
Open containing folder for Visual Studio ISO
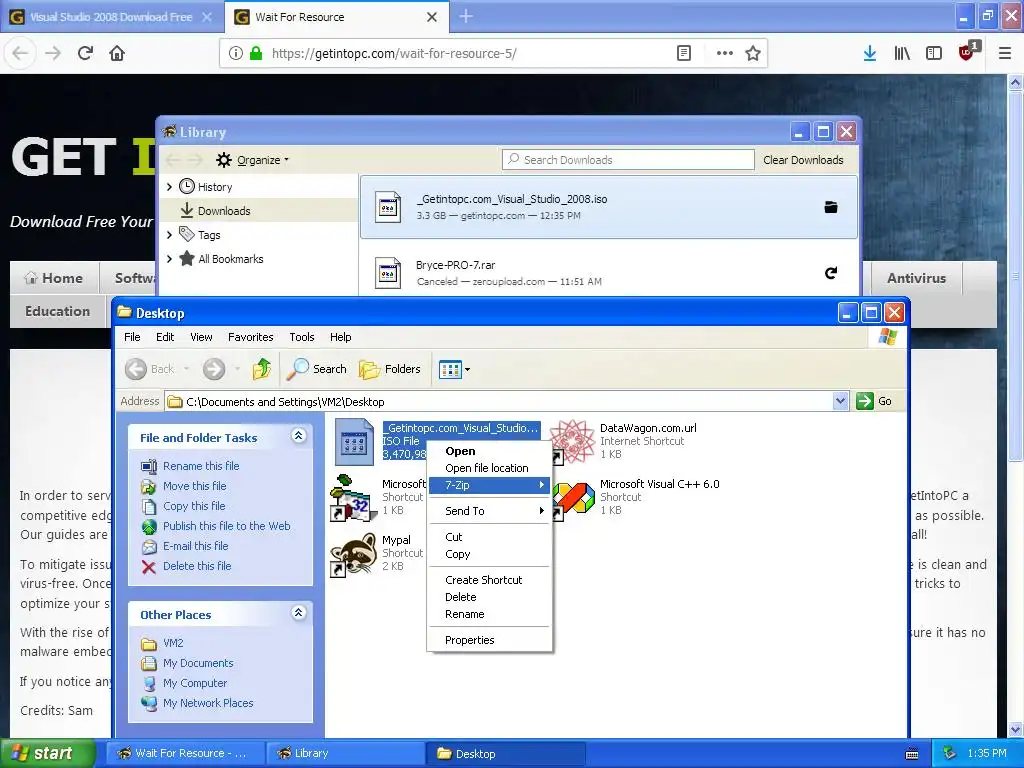coord(831,207)
